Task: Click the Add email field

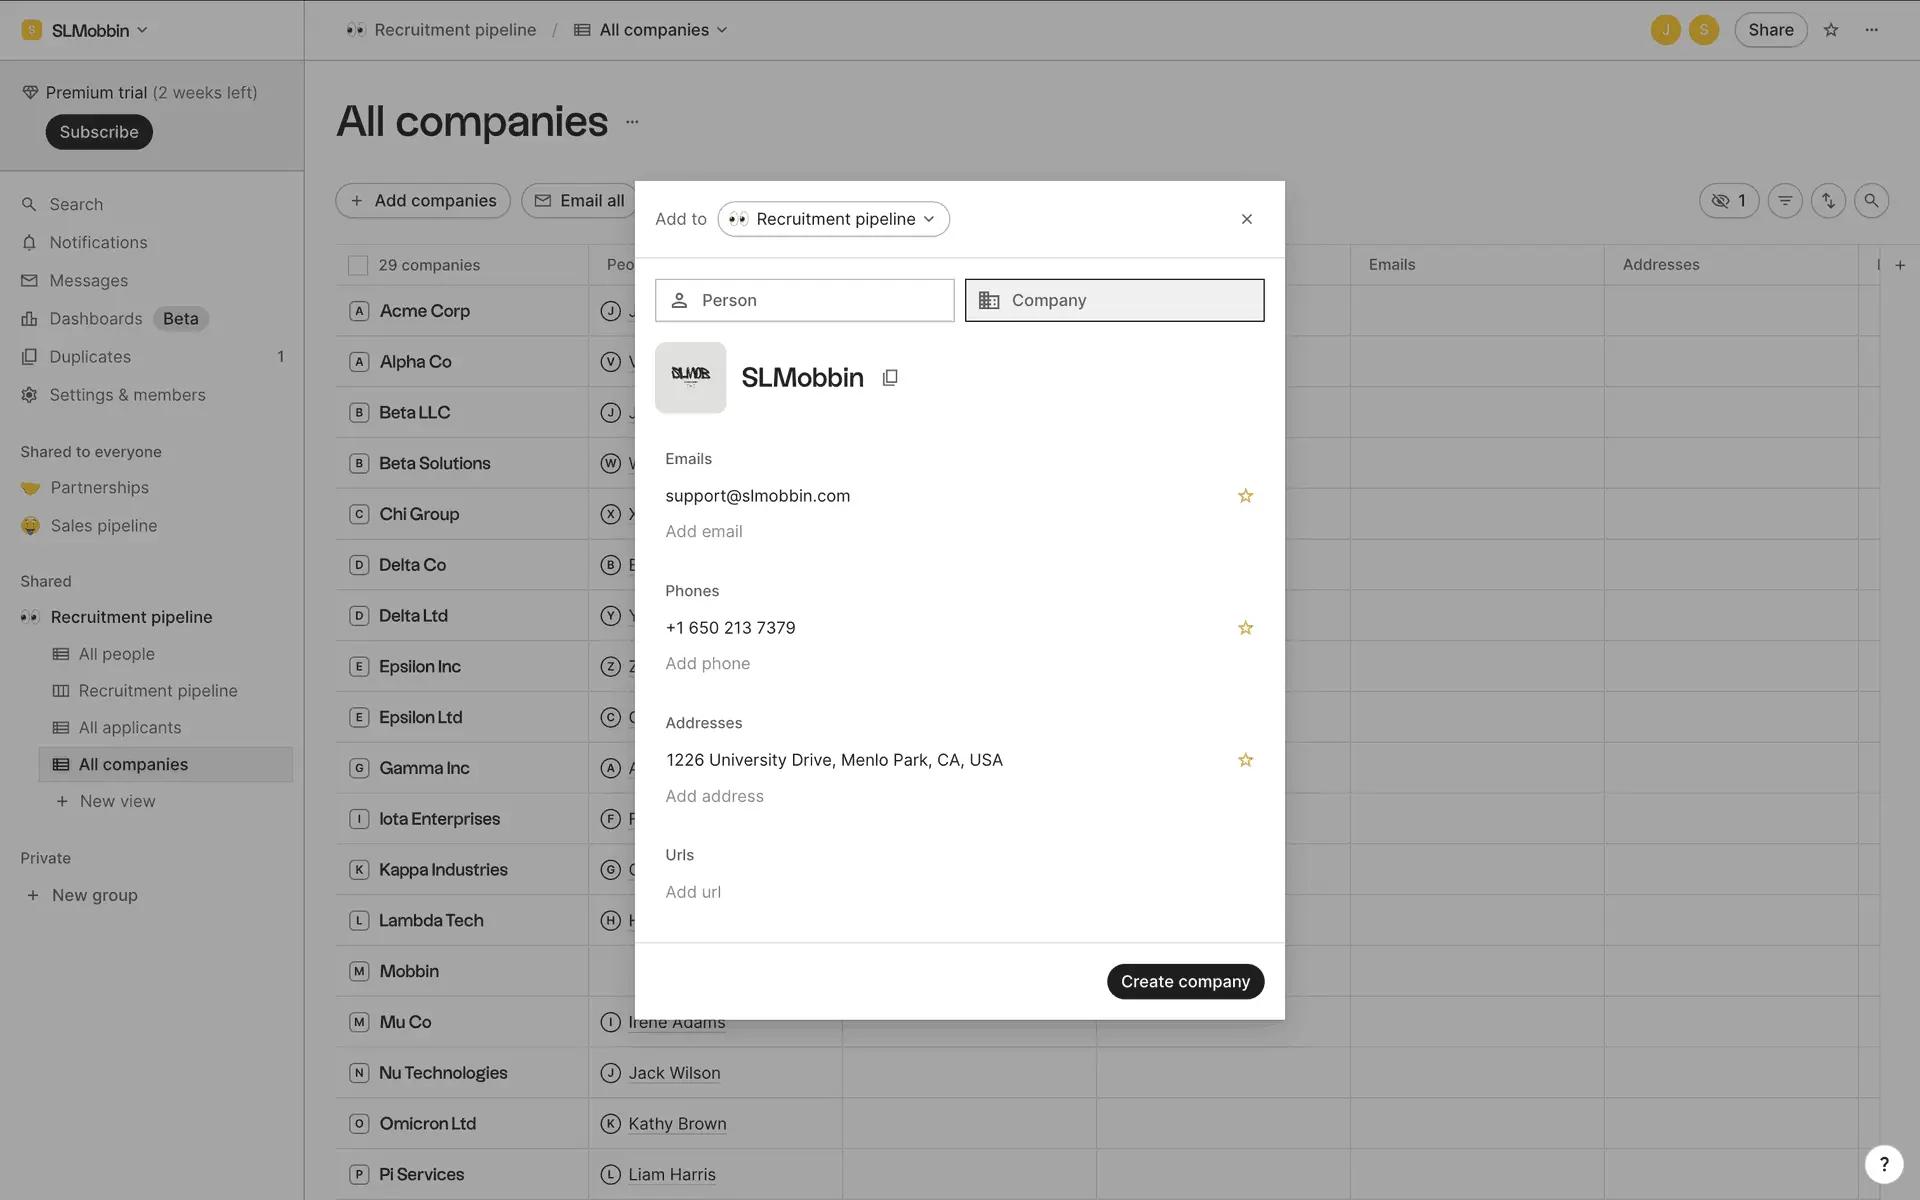Action: (704, 532)
